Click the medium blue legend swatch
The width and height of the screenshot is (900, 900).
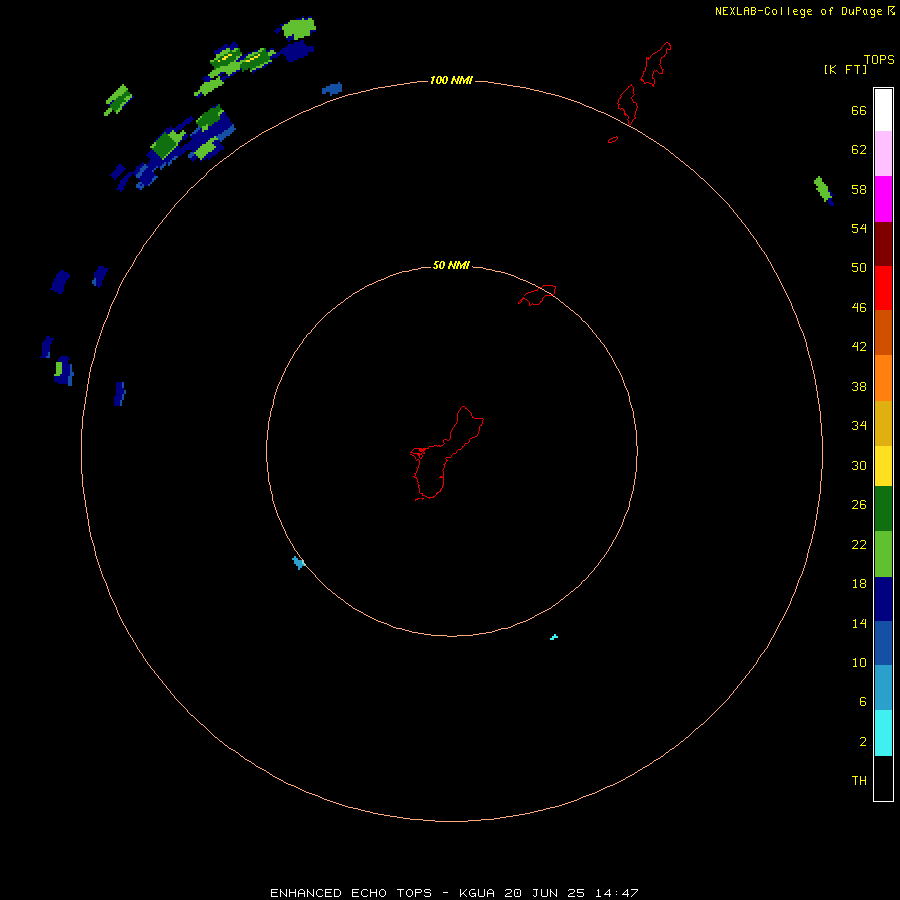[x=883, y=643]
